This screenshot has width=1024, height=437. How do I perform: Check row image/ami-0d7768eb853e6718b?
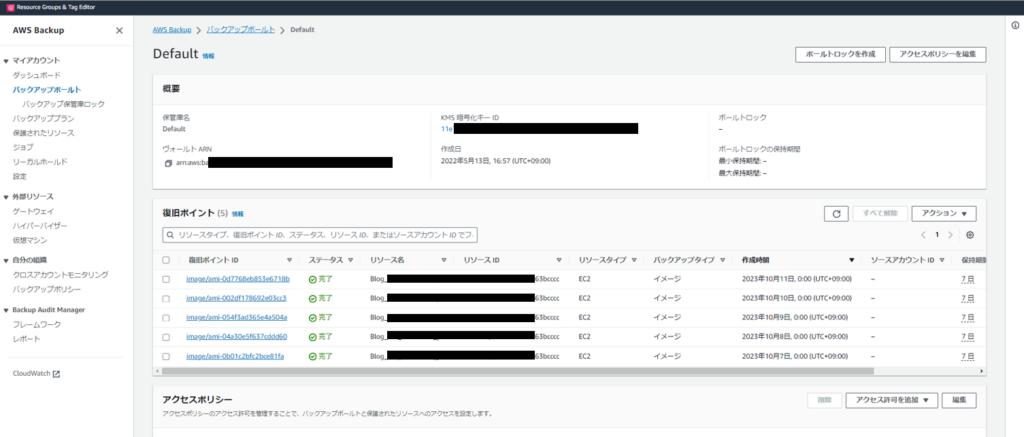click(x=166, y=279)
